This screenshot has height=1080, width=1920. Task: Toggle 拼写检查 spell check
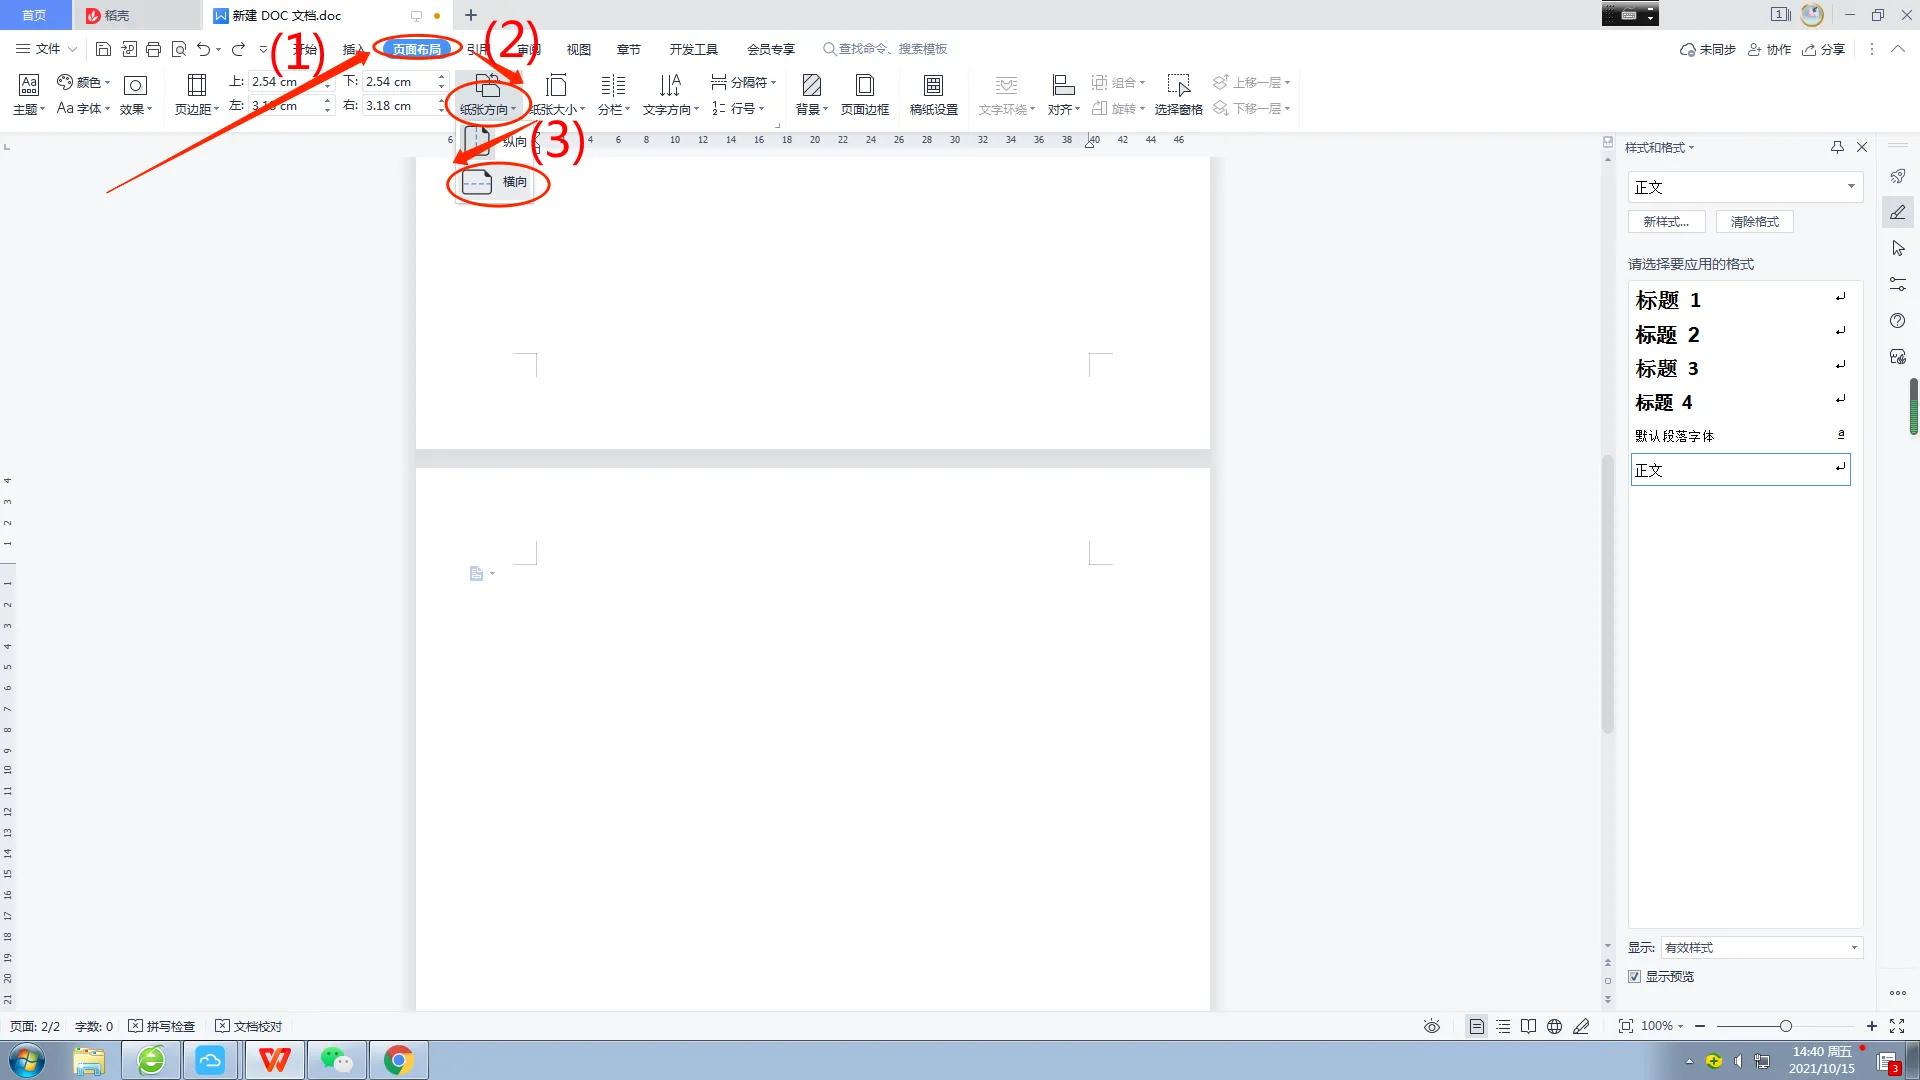click(161, 1026)
